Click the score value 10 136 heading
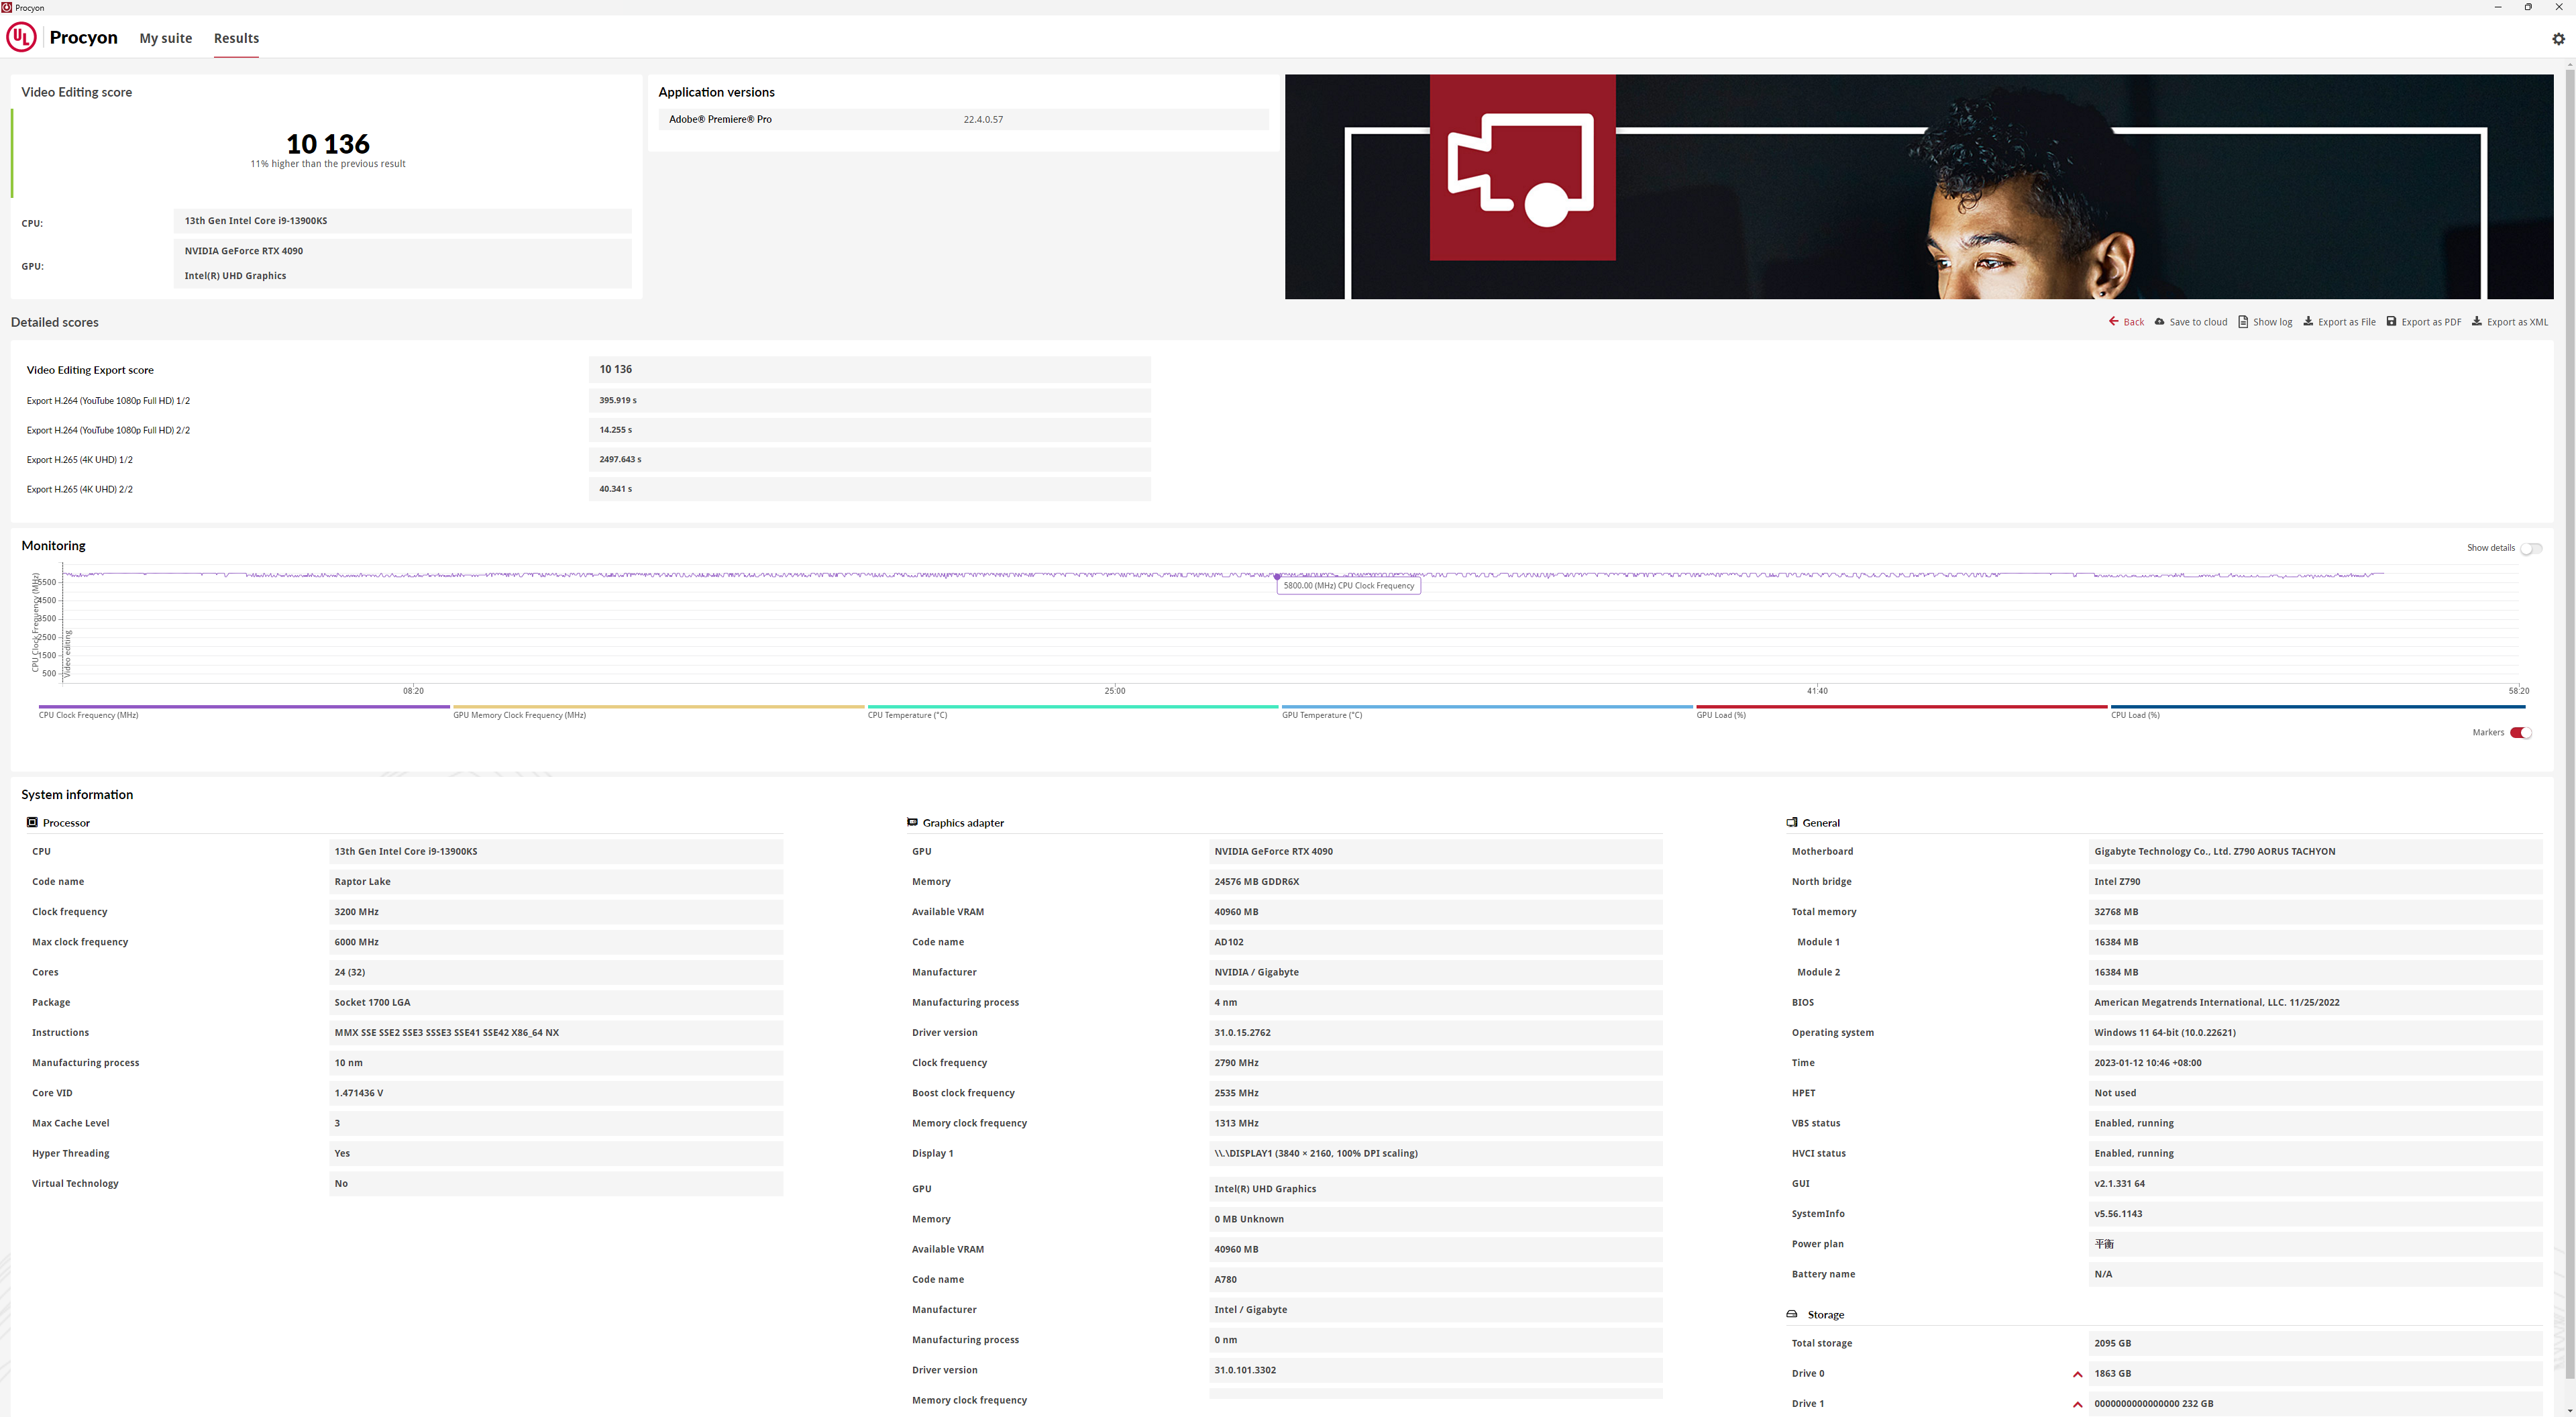The height and width of the screenshot is (1417, 2576). pyautogui.click(x=328, y=143)
